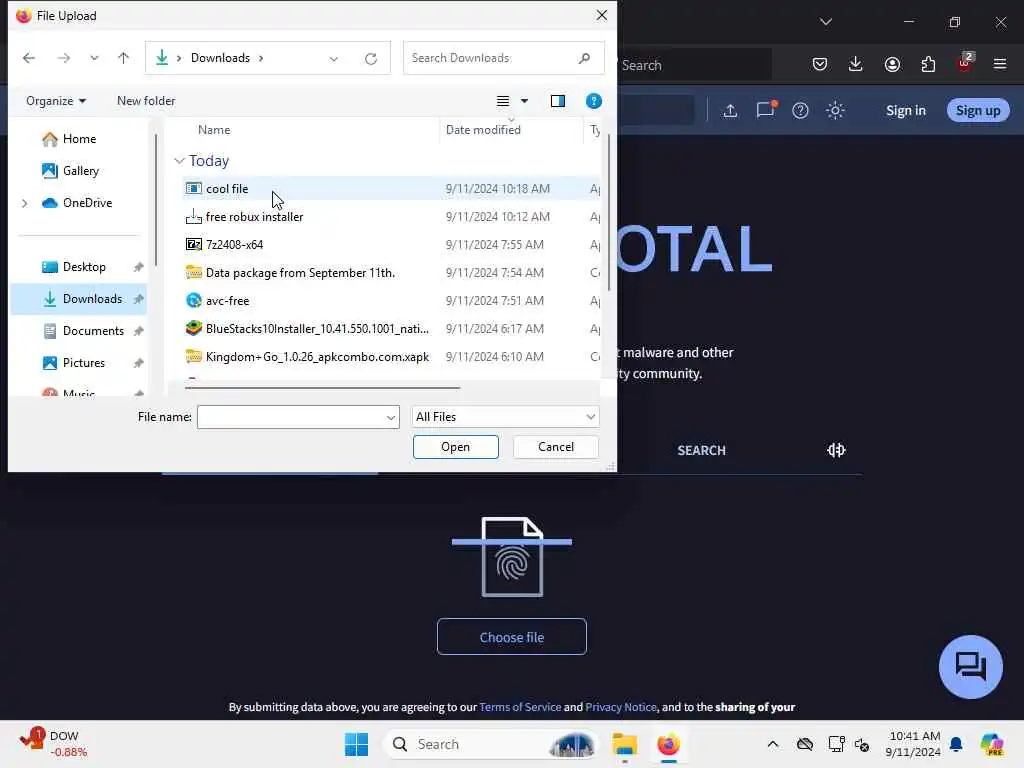This screenshot has height=768, width=1024.
Task: Open the view options dropdown arrow
Action: point(524,101)
